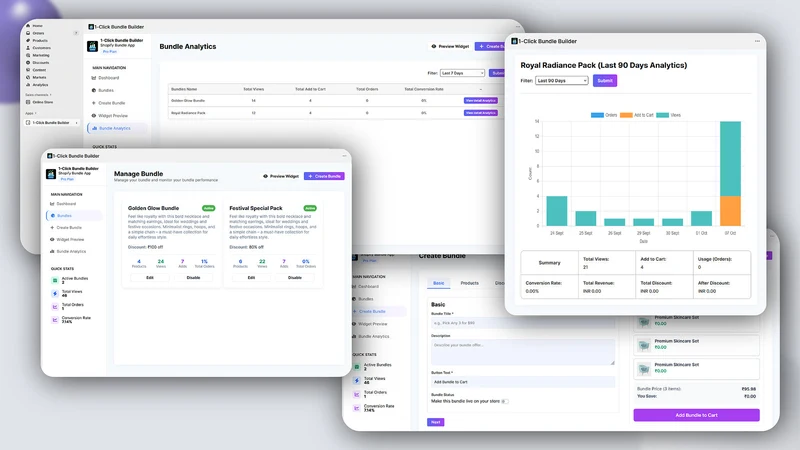Screen dimensions: 800x450
Task: Open more options in Royal Radiance Pack window
Action: tap(757, 41)
